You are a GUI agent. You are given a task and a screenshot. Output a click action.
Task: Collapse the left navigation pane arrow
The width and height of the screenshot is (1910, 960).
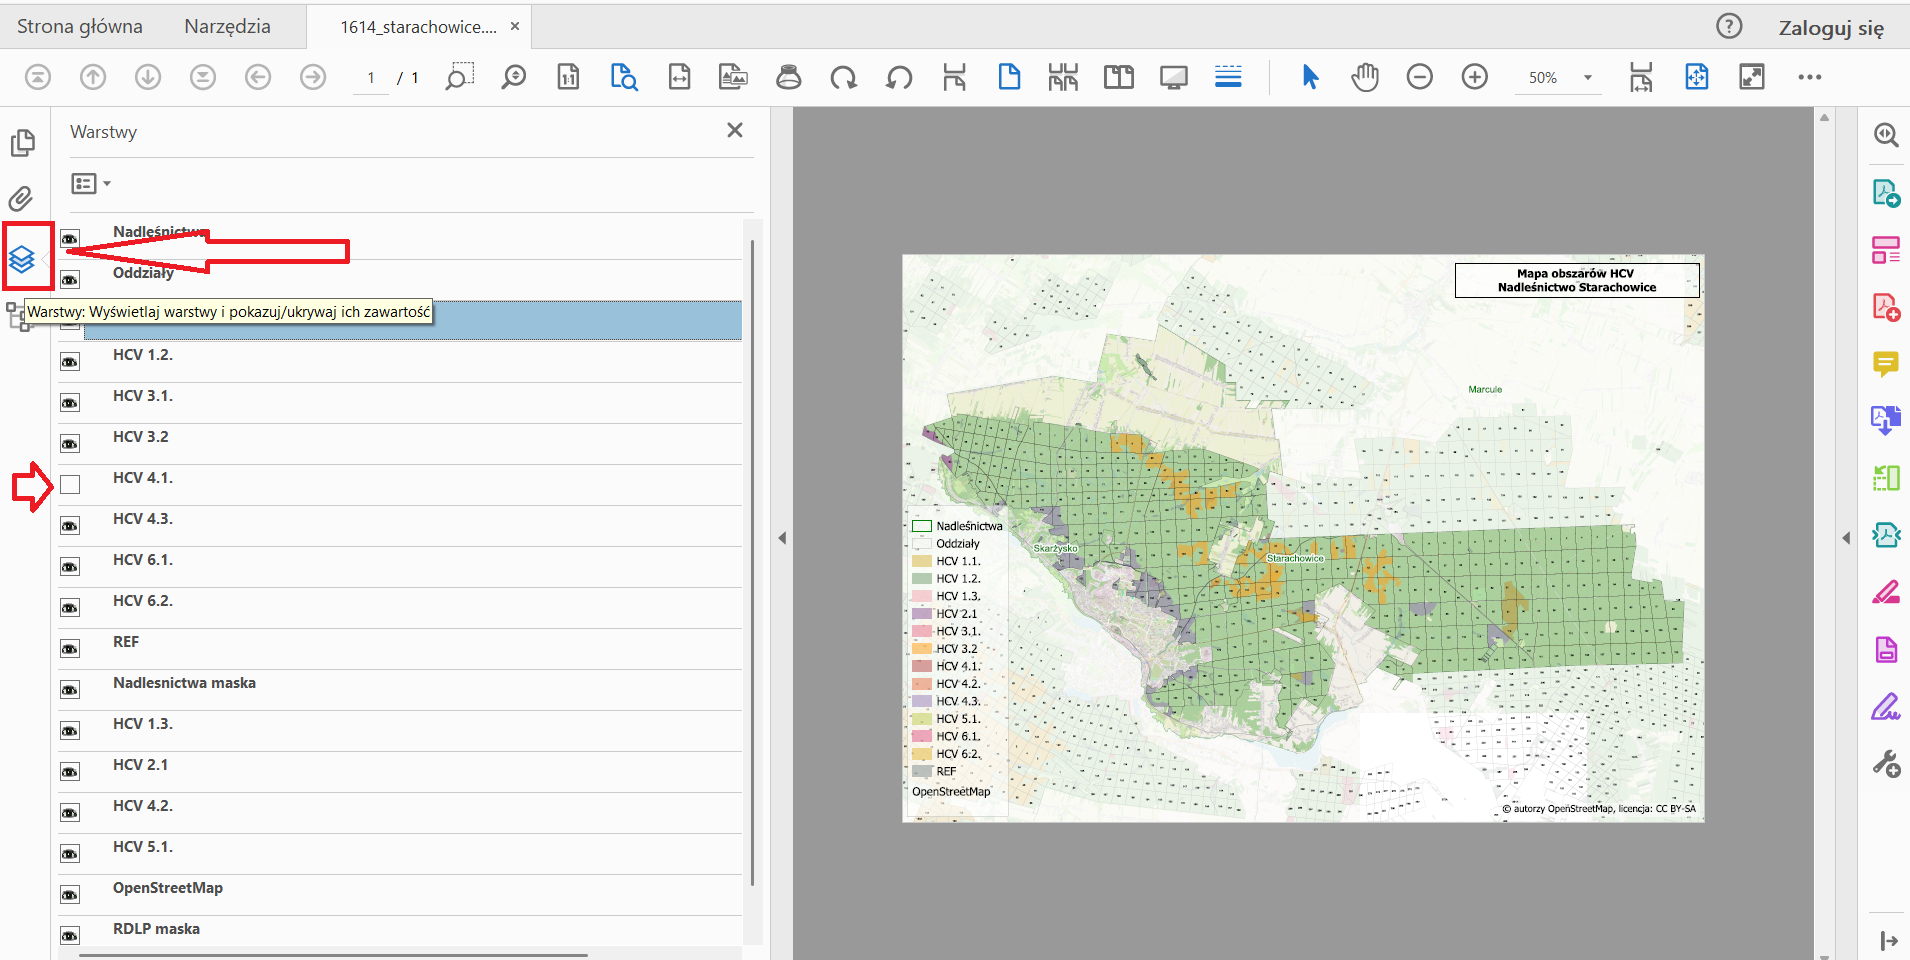click(x=782, y=538)
